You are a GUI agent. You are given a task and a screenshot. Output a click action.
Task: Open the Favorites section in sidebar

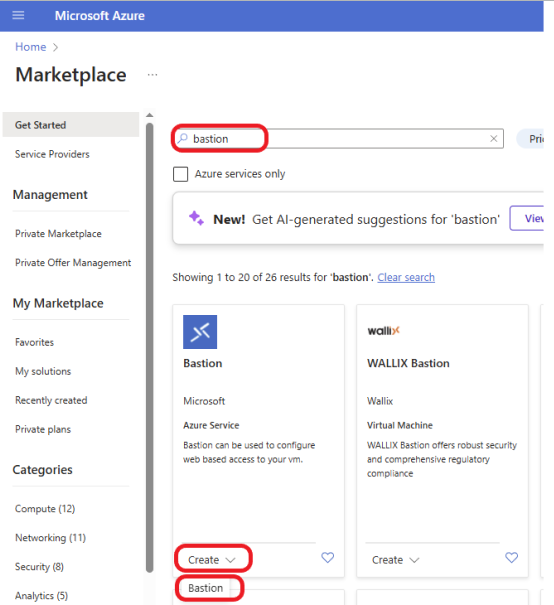click(34, 342)
